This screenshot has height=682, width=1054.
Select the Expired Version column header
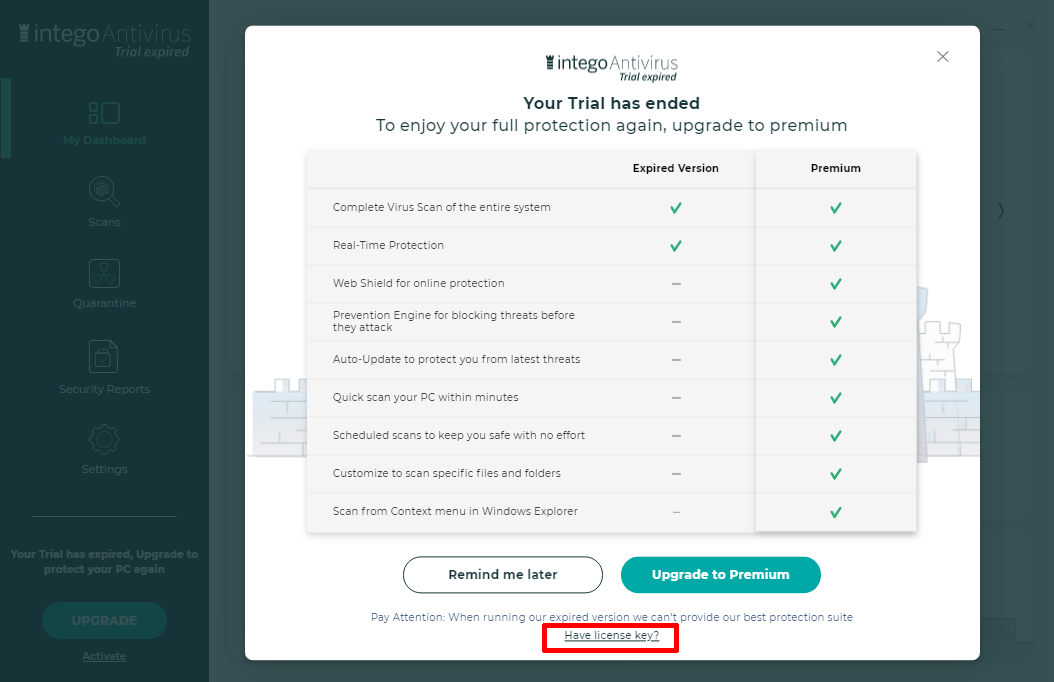click(x=676, y=168)
